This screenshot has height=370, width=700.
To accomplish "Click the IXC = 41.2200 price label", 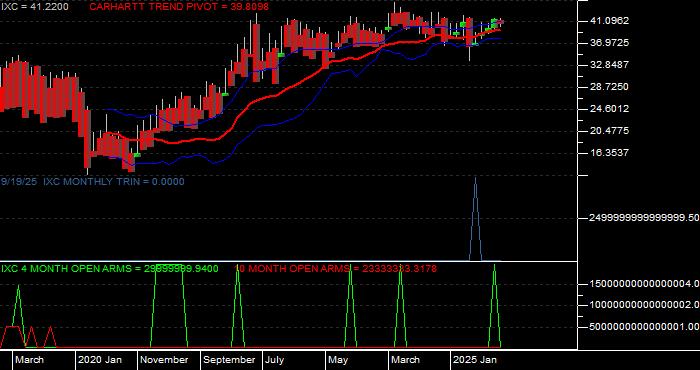I will click(34, 7).
